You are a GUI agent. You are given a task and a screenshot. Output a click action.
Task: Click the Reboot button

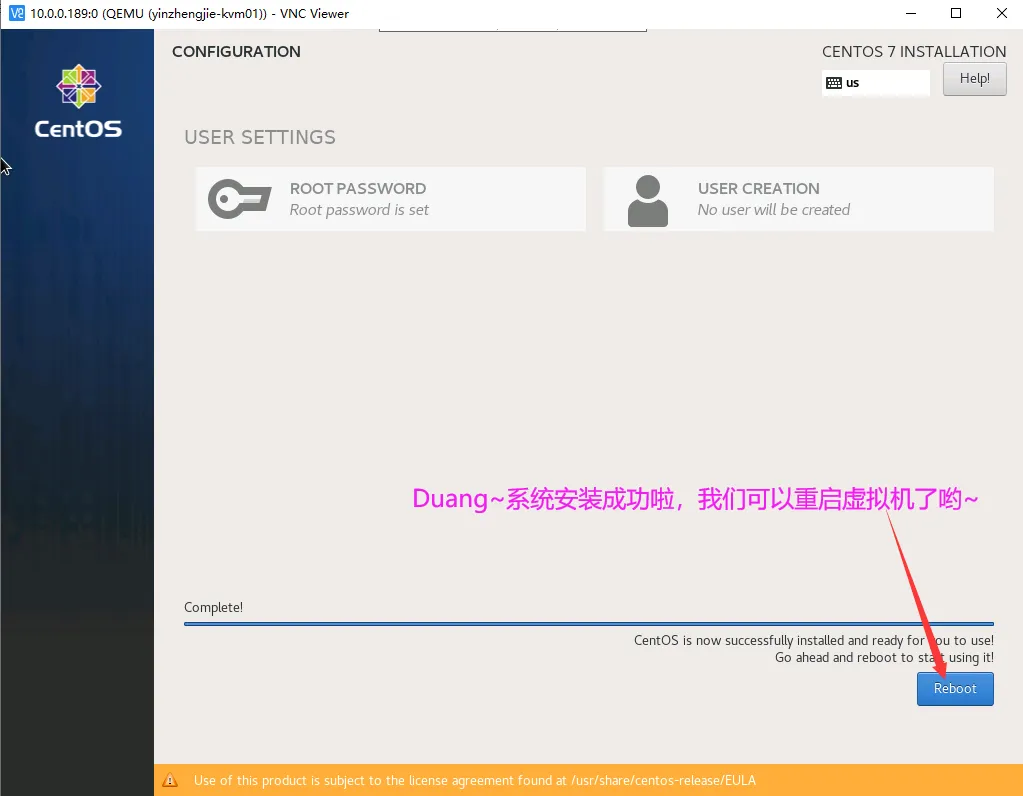tap(954, 688)
